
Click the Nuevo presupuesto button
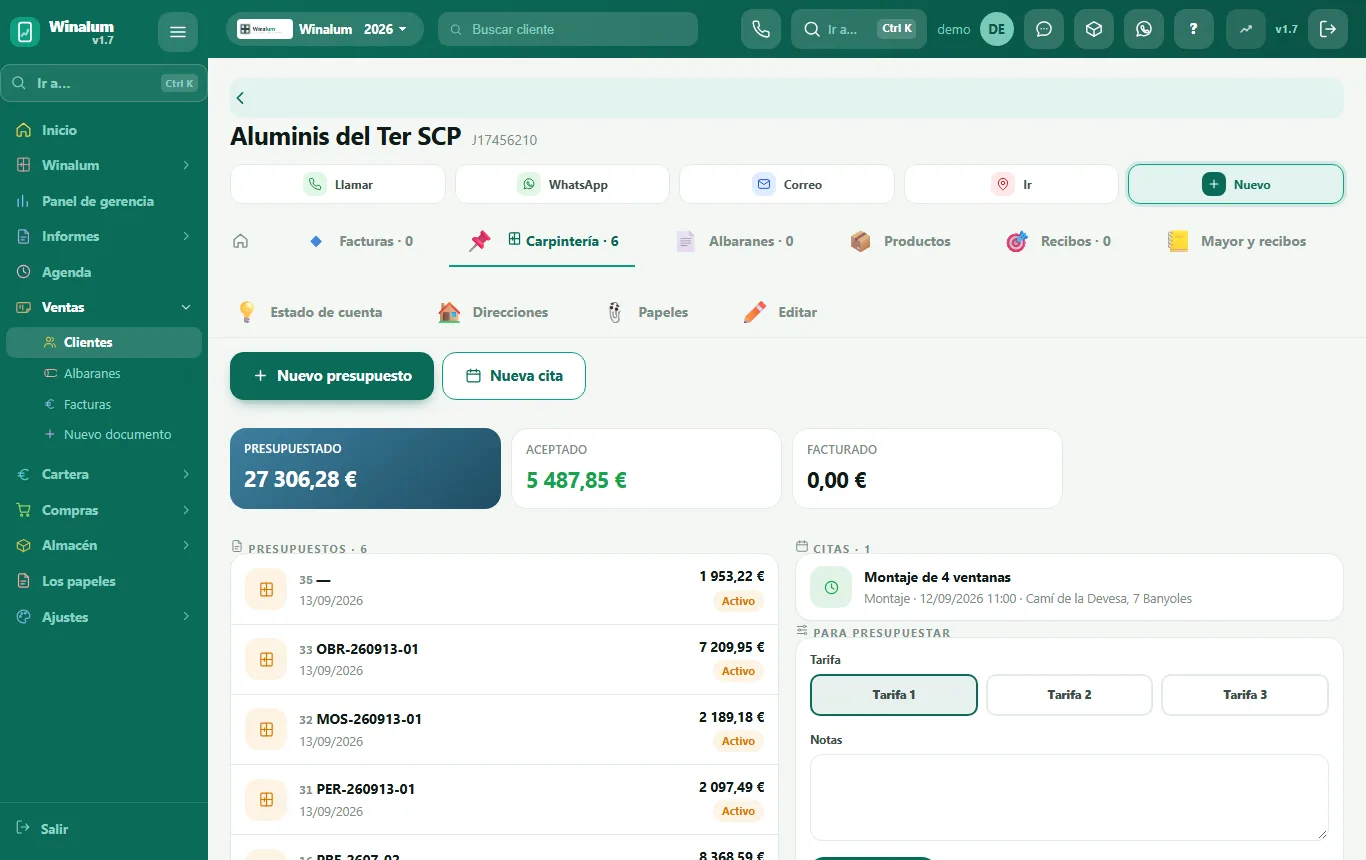pos(332,376)
